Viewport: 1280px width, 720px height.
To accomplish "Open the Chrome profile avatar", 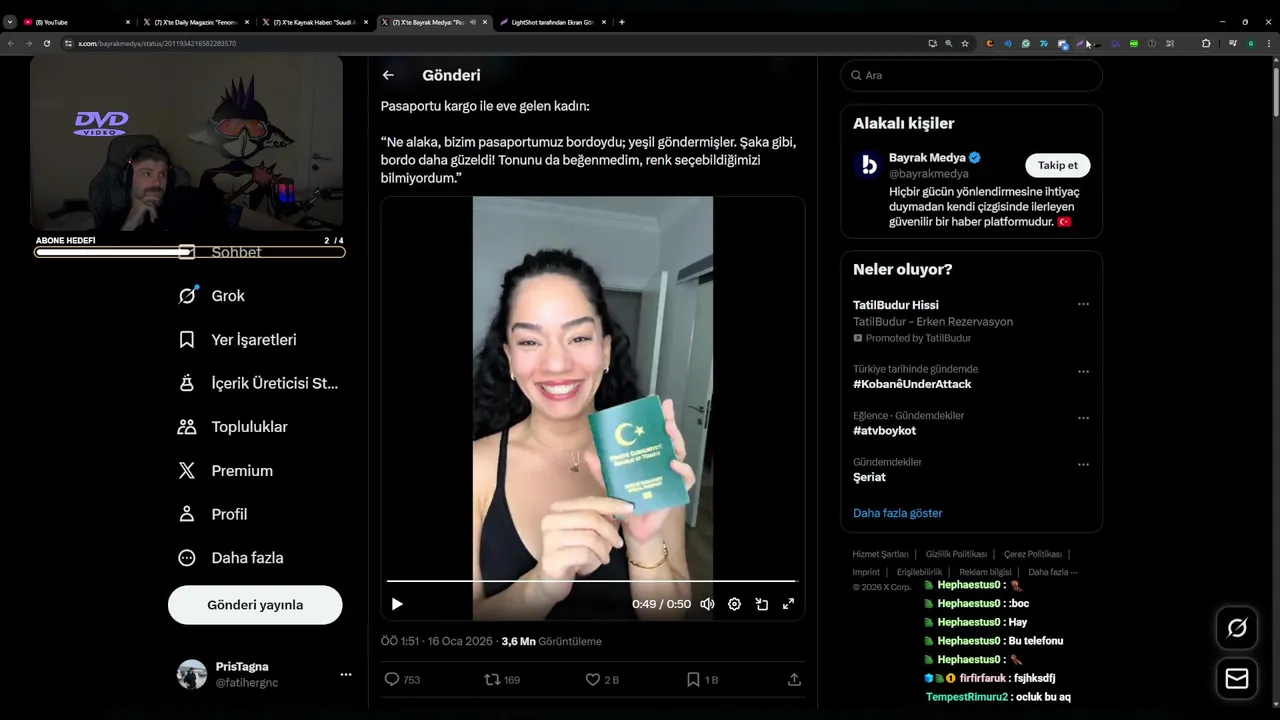I will (x=1250, y=43).
